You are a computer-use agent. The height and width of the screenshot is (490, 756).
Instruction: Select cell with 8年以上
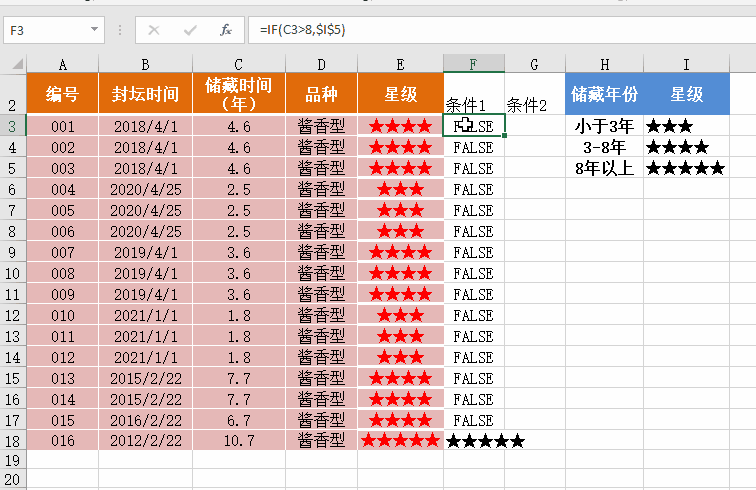(604, 168)
